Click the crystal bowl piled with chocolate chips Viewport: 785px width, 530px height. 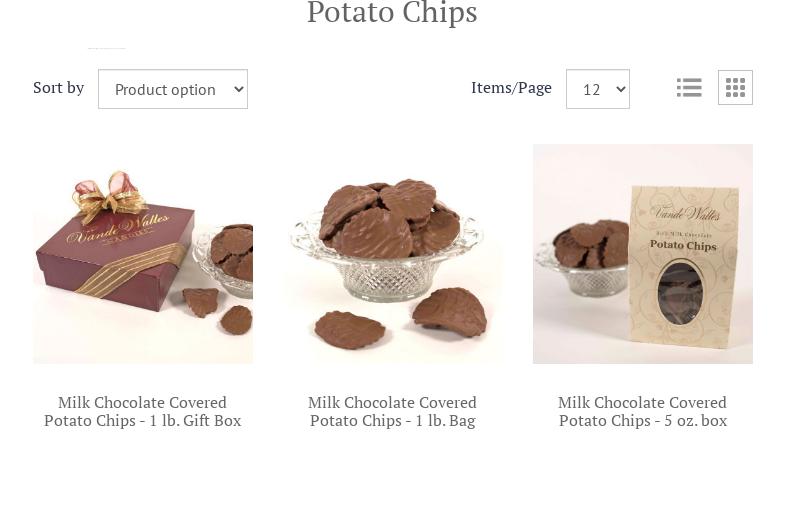pos(387,240)
